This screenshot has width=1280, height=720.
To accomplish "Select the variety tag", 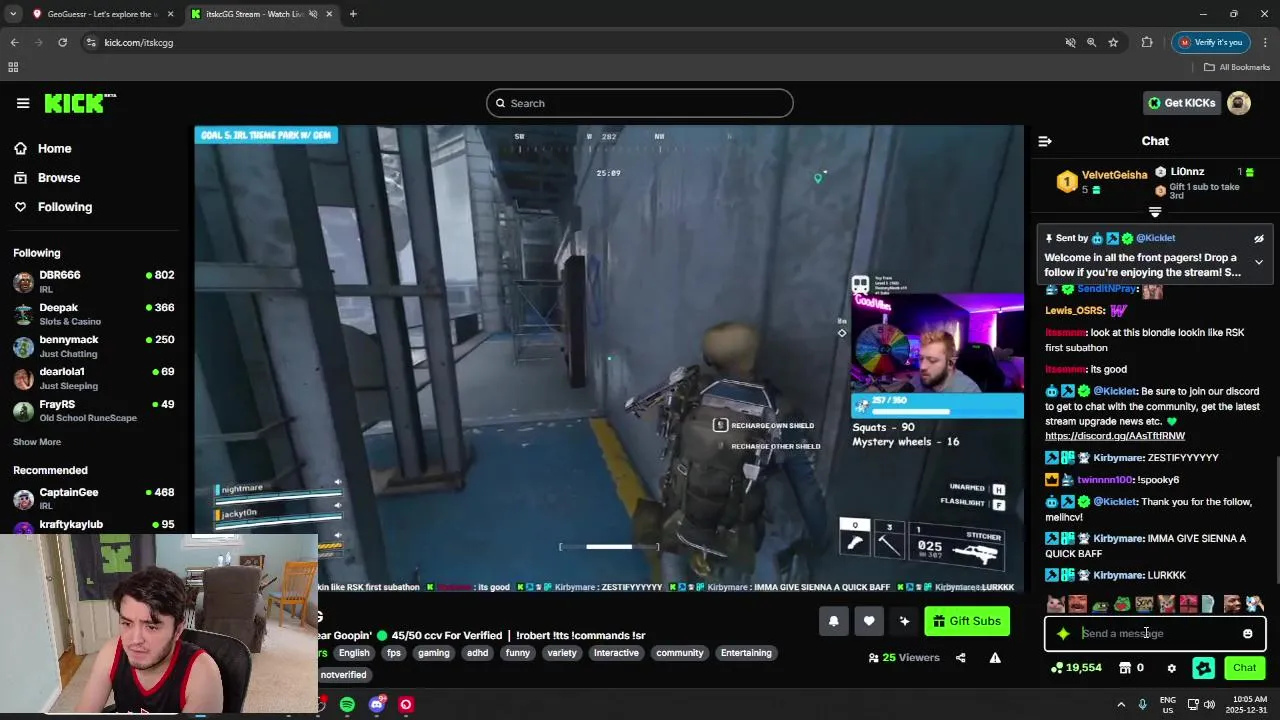I will coord(562,653).
